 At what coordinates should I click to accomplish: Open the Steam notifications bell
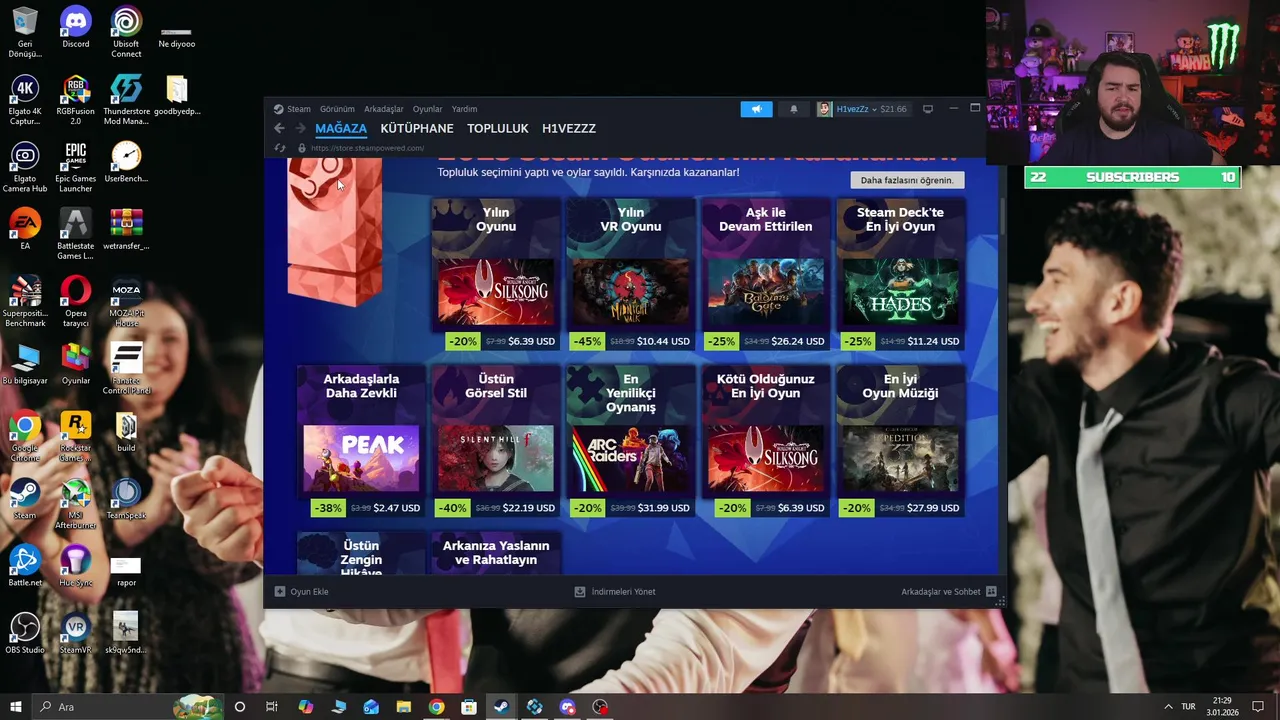click(x=794, y=109)
